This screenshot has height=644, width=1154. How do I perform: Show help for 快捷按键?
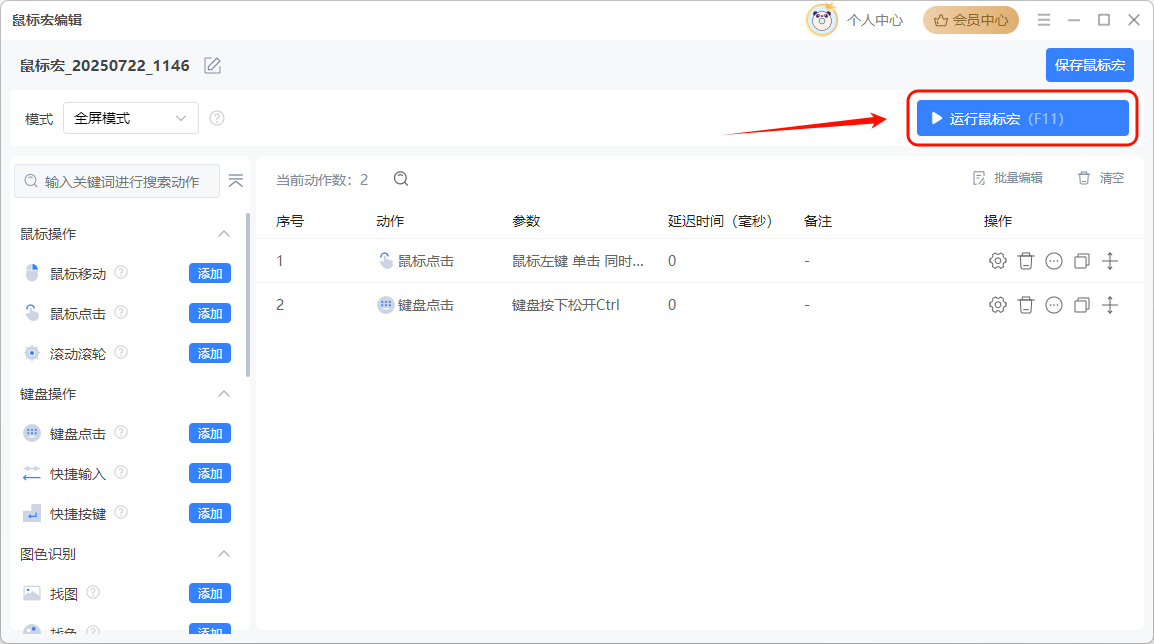point(121,512)
